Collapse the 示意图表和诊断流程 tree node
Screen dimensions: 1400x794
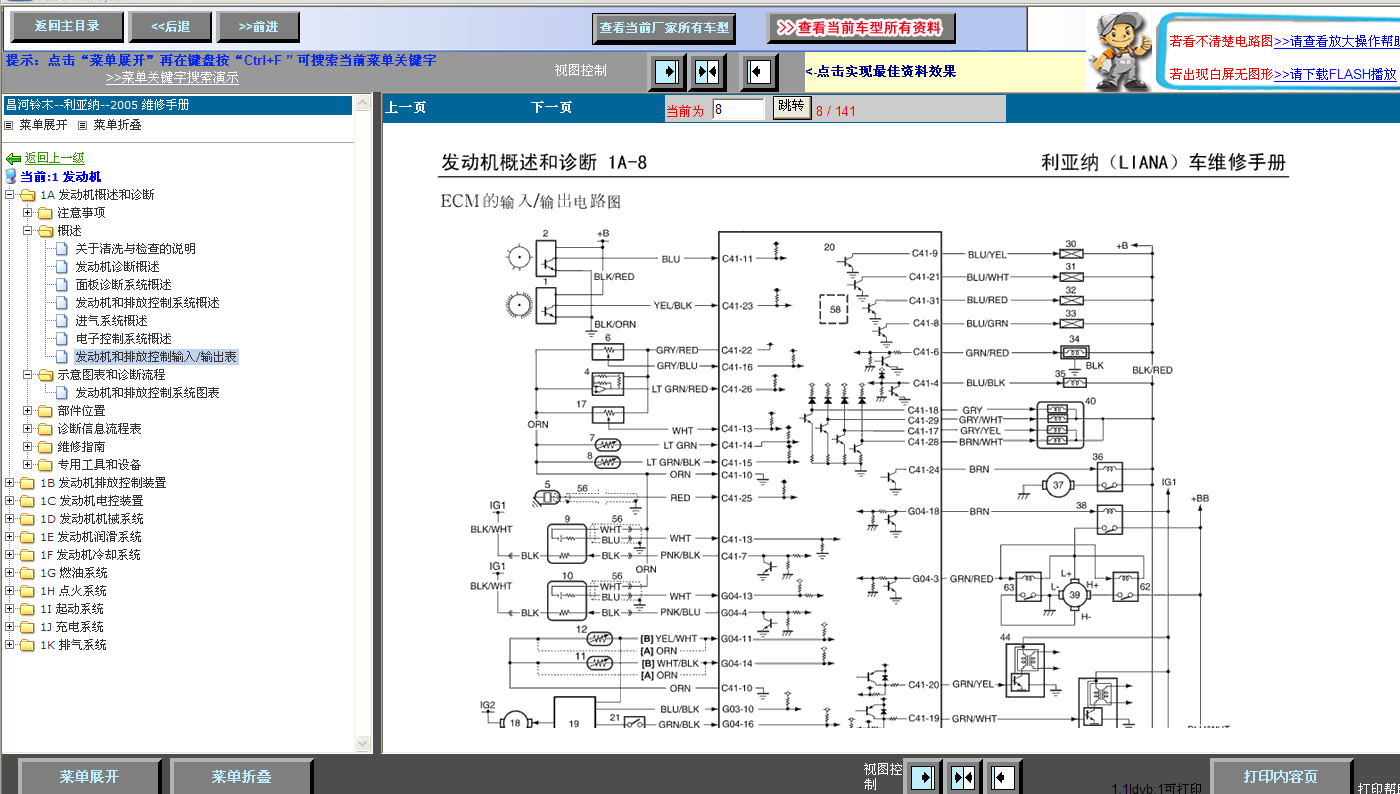coord(28,375)
